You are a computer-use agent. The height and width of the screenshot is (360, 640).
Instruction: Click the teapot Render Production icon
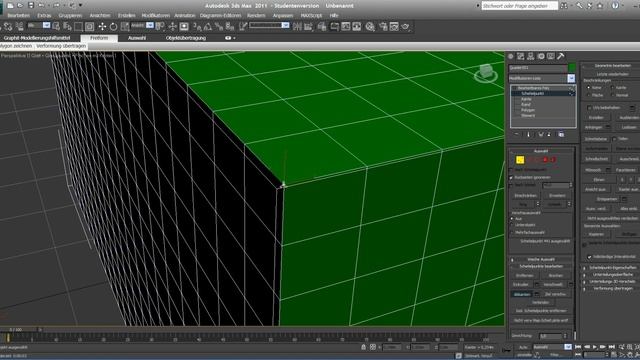pos(405,27)
